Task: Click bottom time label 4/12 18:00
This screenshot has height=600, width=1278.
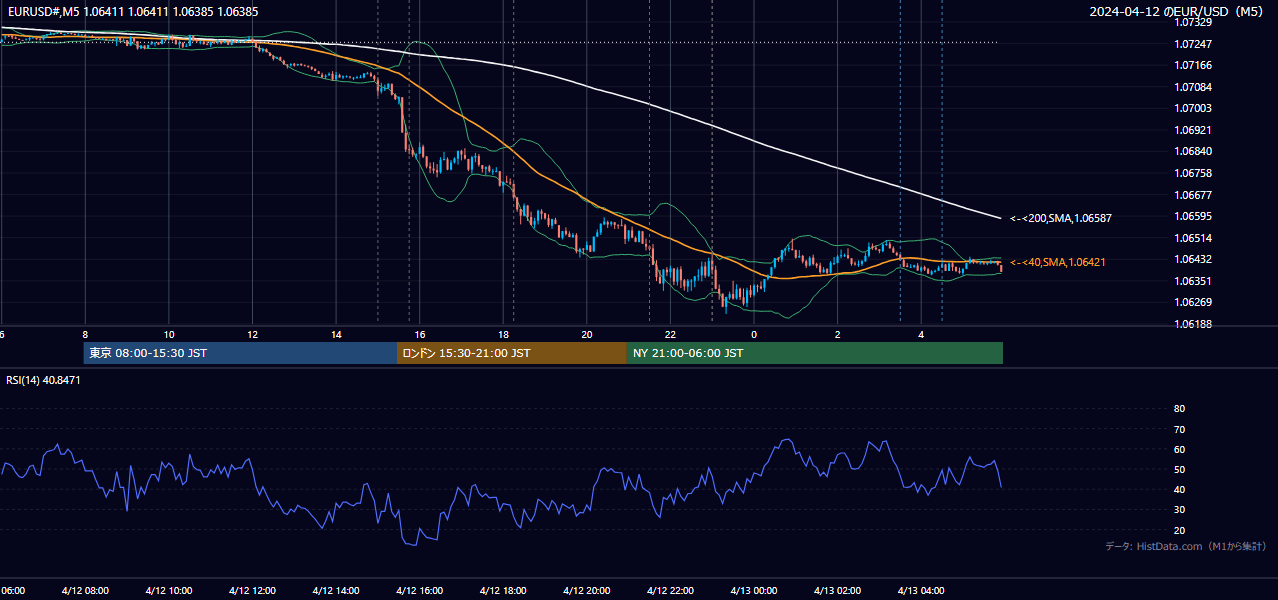Action: coord(503,590)
